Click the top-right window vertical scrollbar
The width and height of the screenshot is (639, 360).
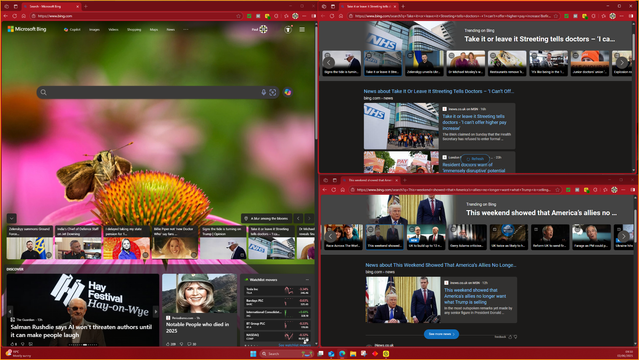coord(633,97)
